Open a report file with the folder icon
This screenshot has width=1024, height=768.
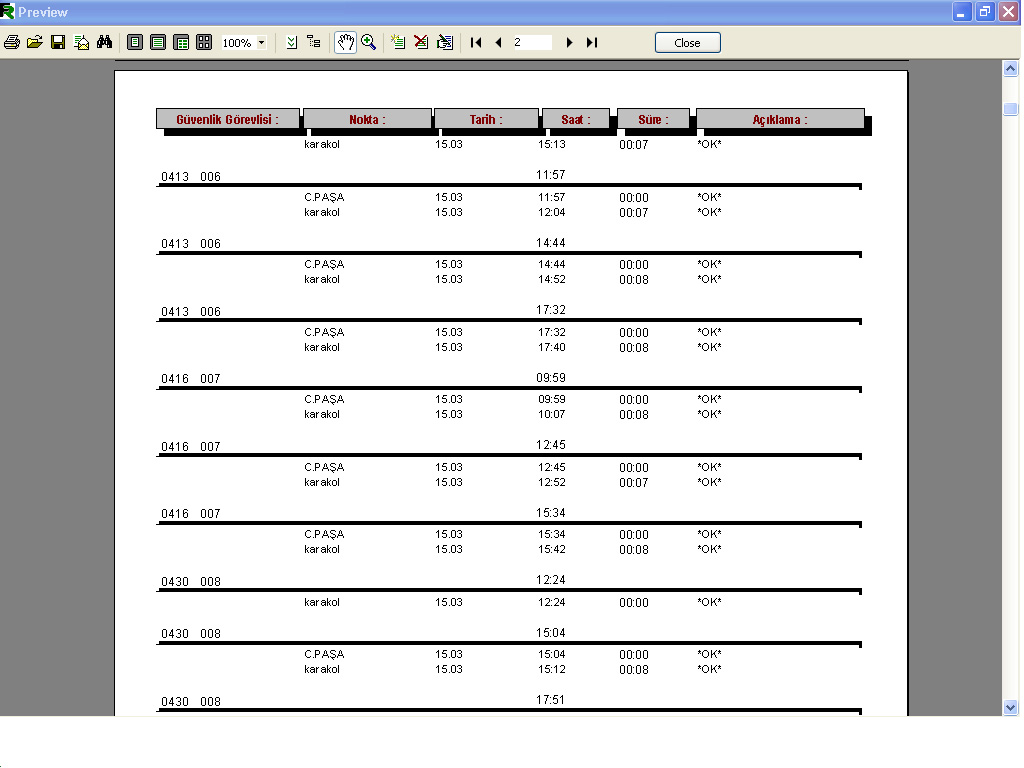point(35,42)
